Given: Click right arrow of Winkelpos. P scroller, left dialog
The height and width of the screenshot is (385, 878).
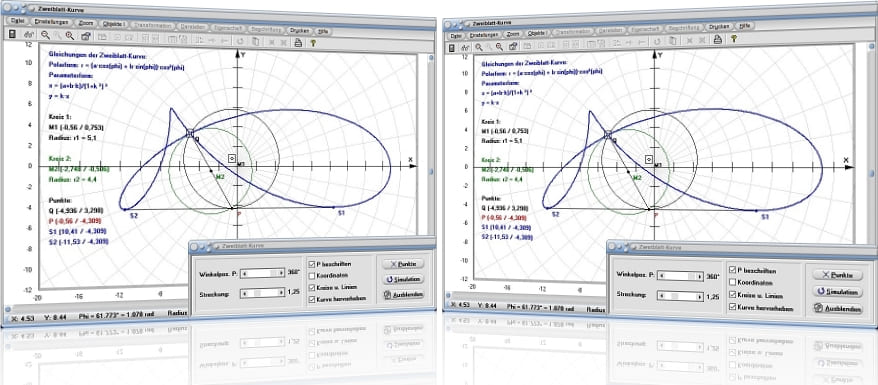Looking at the screenshot, I should pos(281,274).
